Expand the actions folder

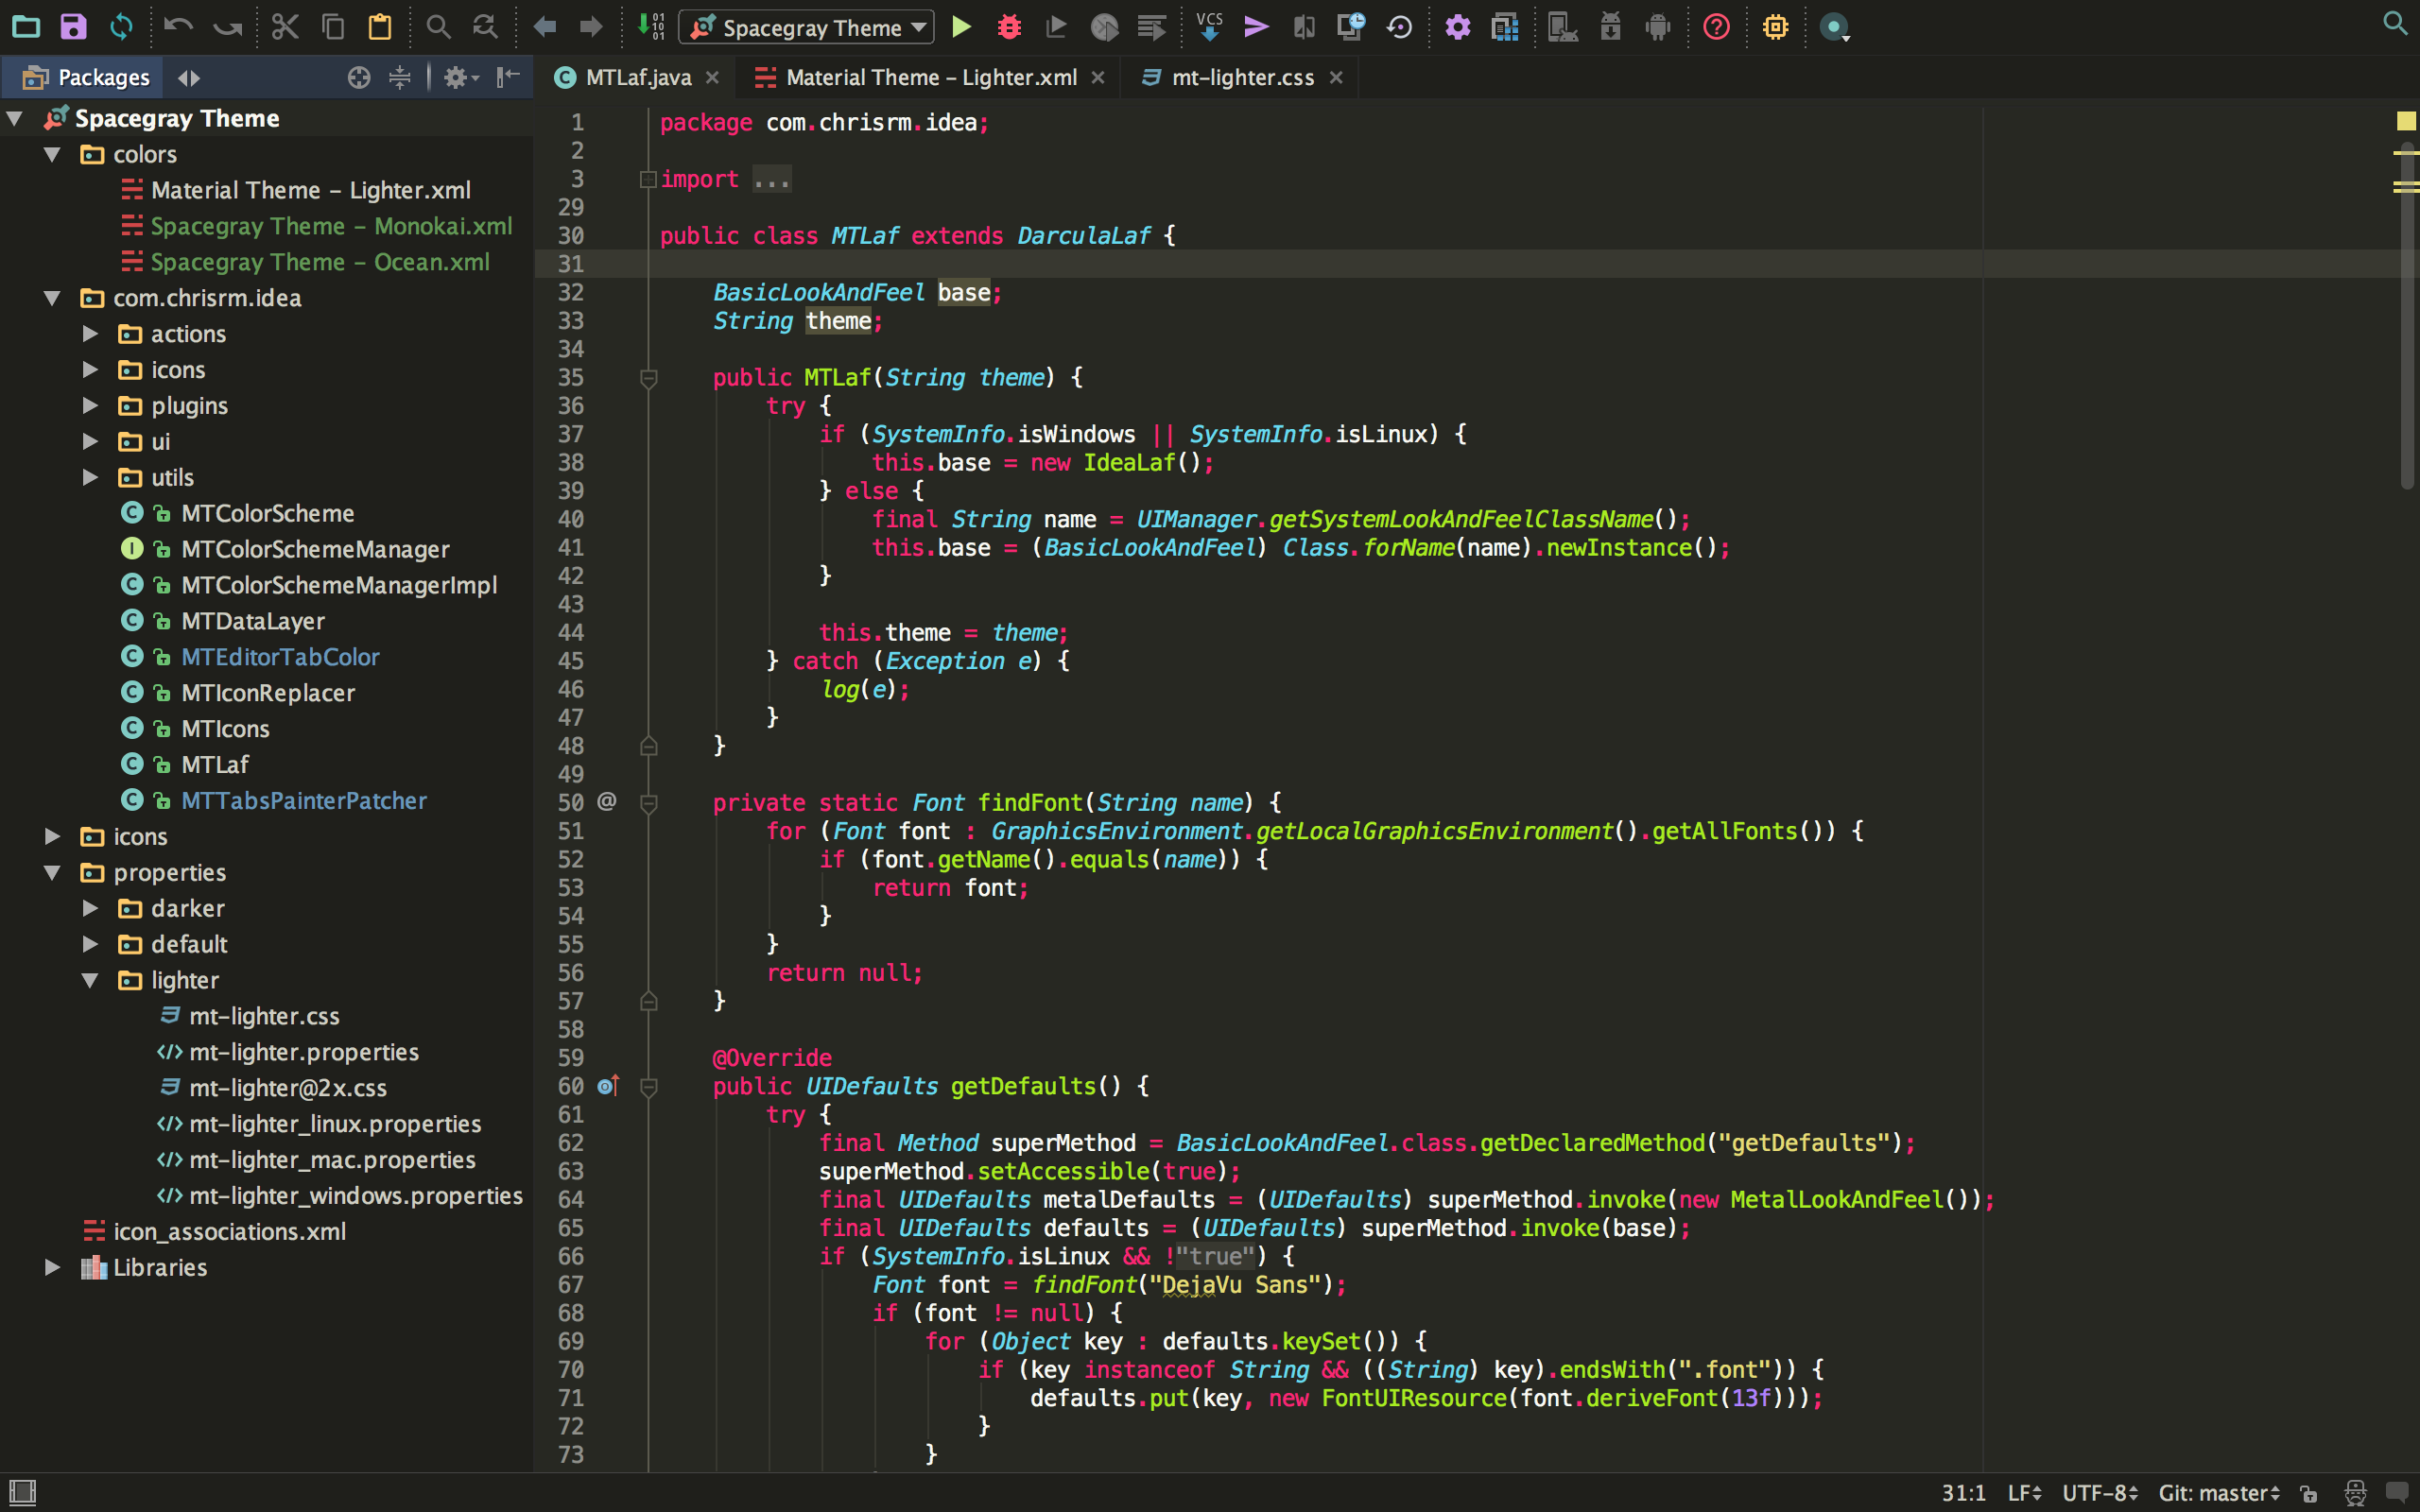click(90, 334)
